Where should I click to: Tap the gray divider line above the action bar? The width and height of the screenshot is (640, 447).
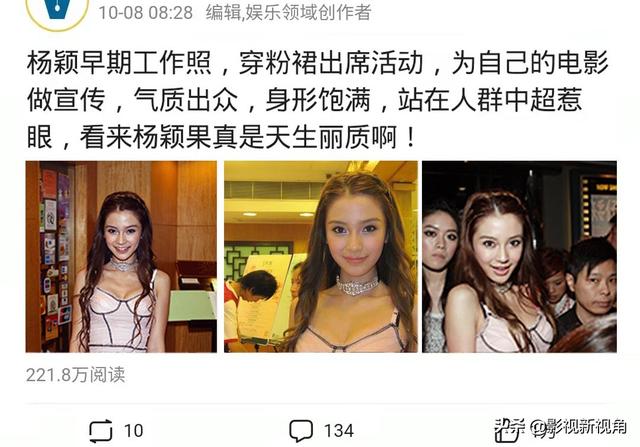point(321,403)
